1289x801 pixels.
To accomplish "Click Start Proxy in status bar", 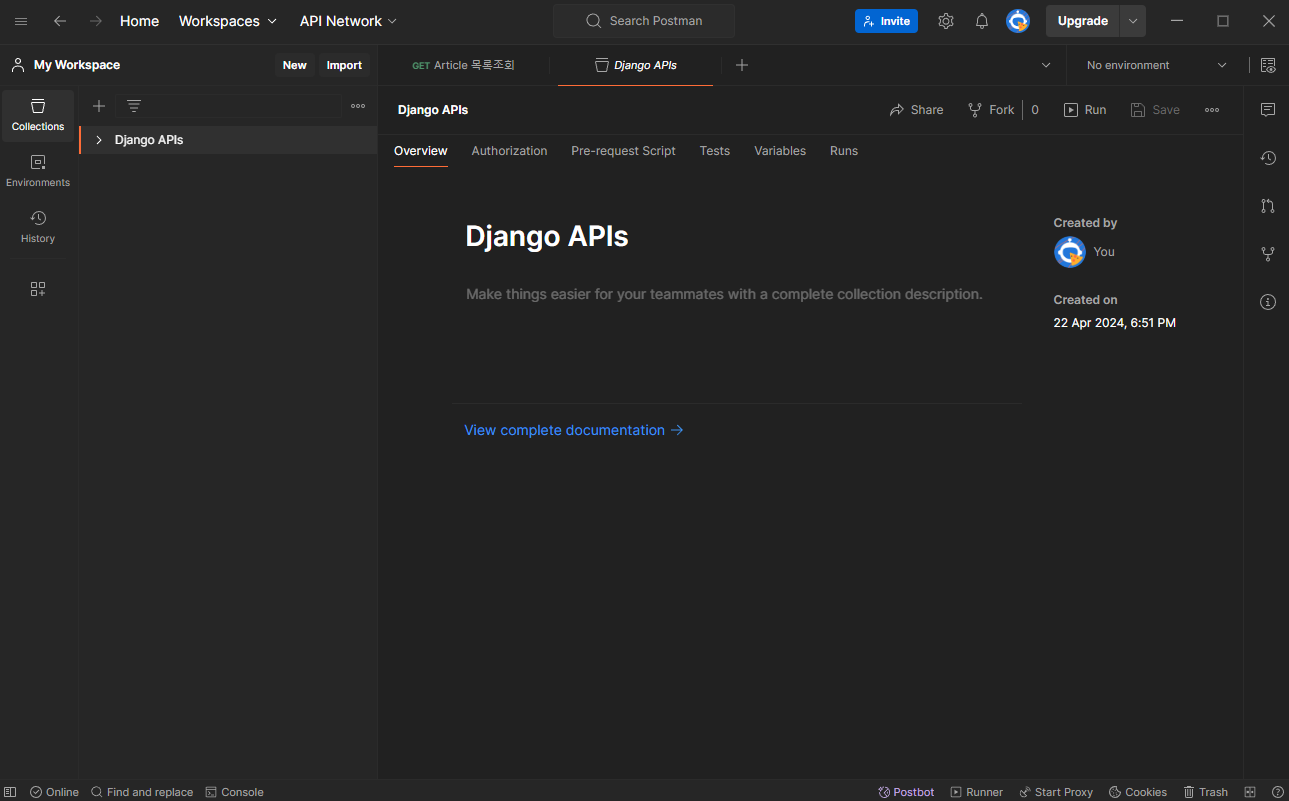I will [1056, 792].
